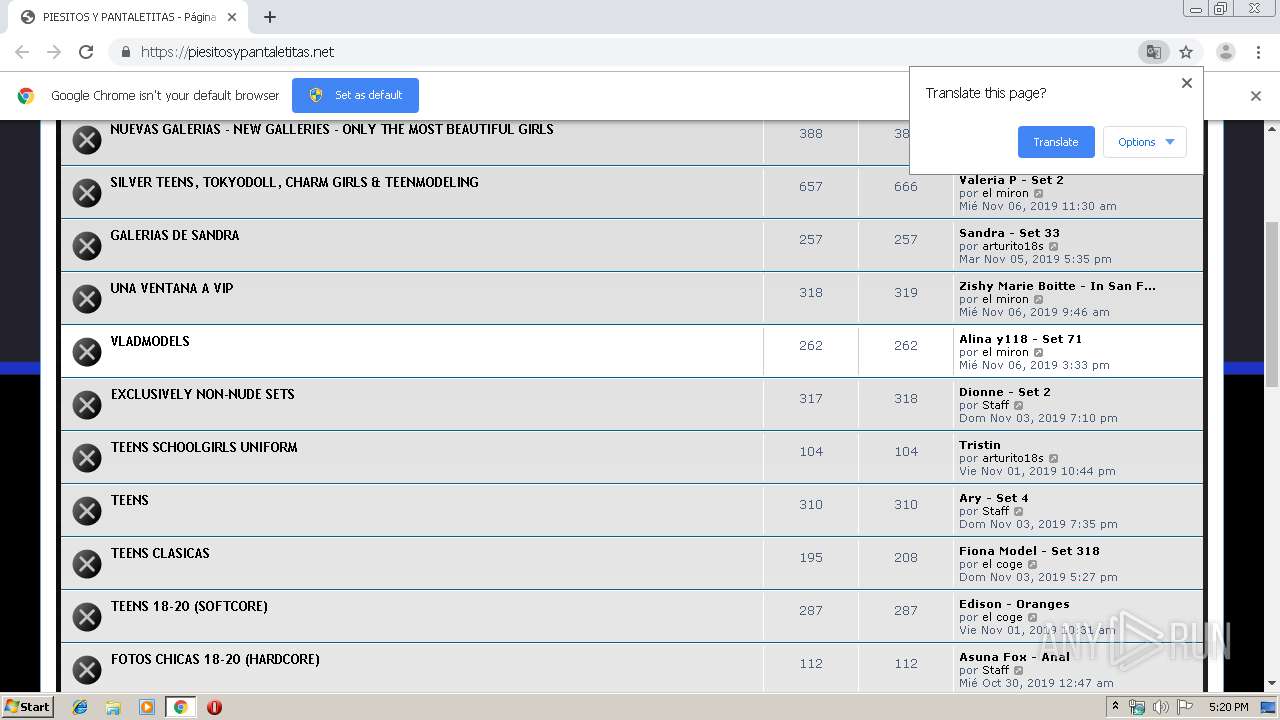Go back to the previous page
1280x720 pixels.
22,52
